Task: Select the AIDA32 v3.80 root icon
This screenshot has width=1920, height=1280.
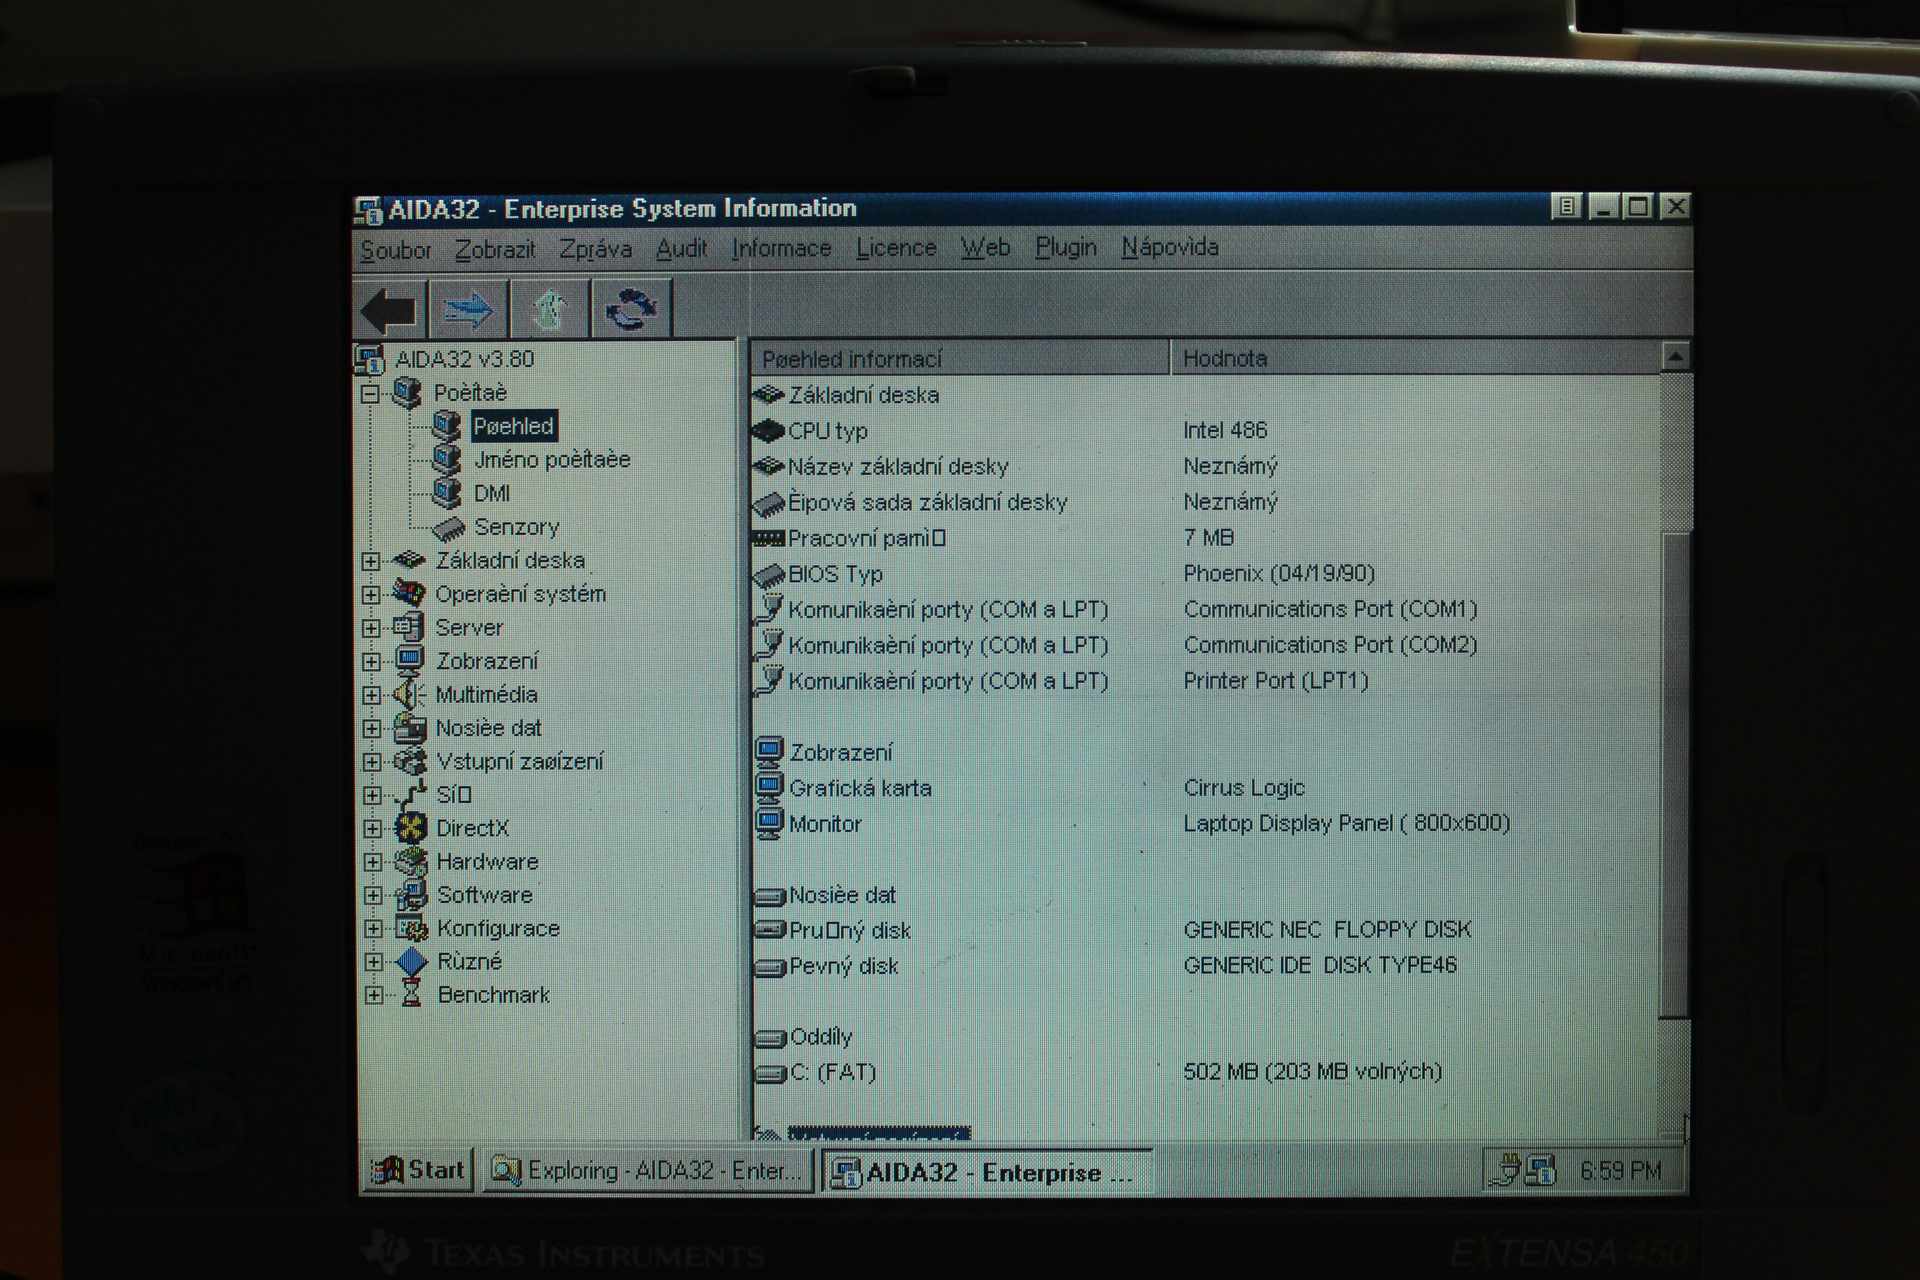Action: click(x=370, y=359)
